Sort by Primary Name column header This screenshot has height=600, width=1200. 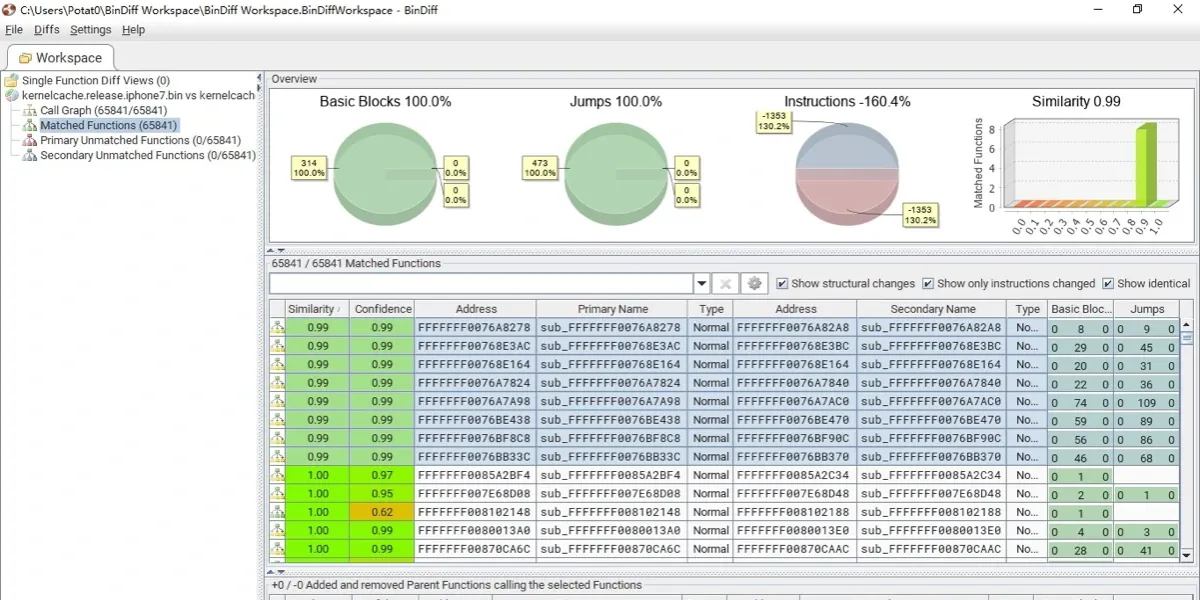[612, 309]
